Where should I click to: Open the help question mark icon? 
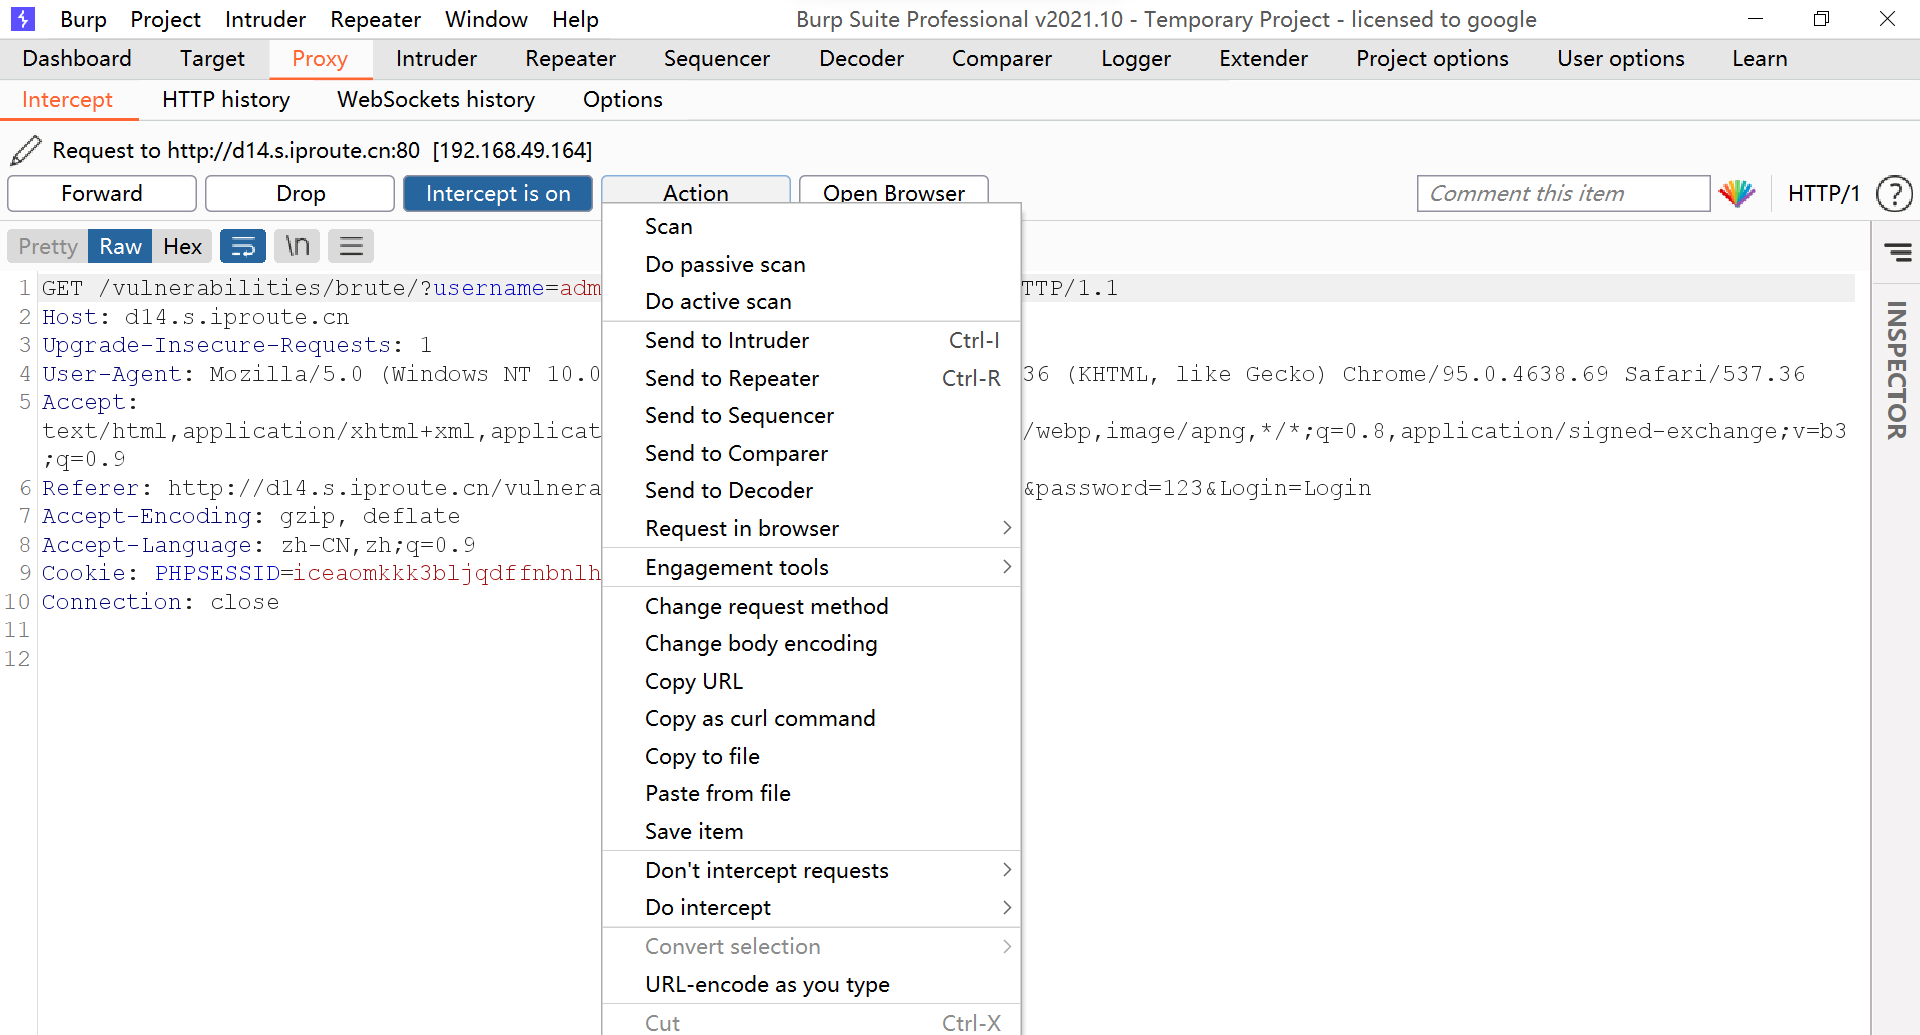point(1893,193)
